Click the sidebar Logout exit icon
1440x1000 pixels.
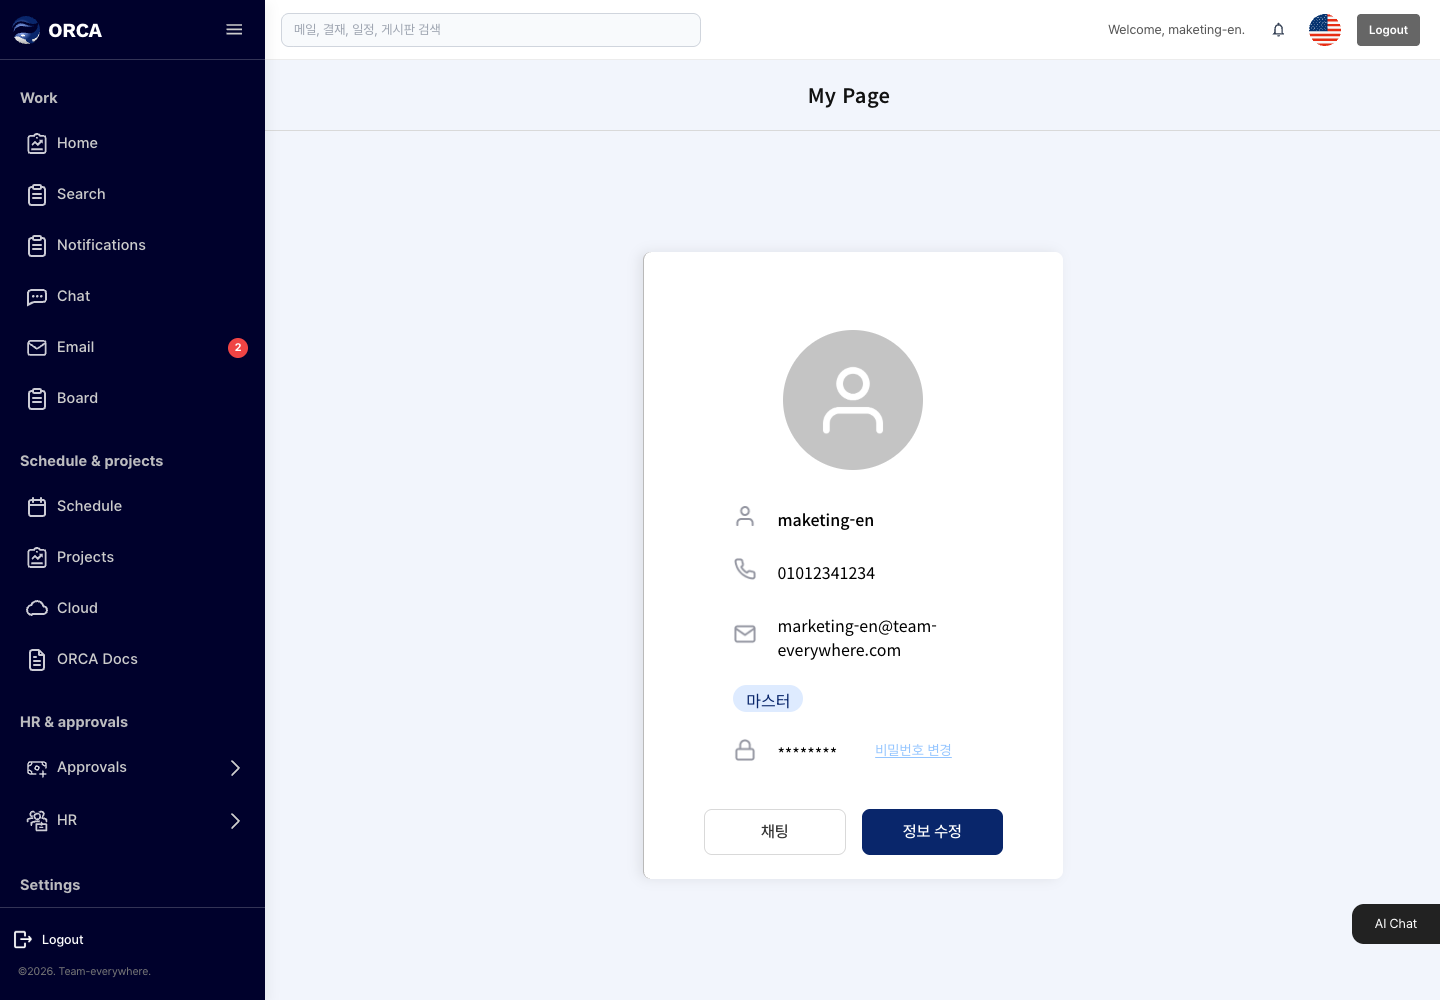coord(23,939)
